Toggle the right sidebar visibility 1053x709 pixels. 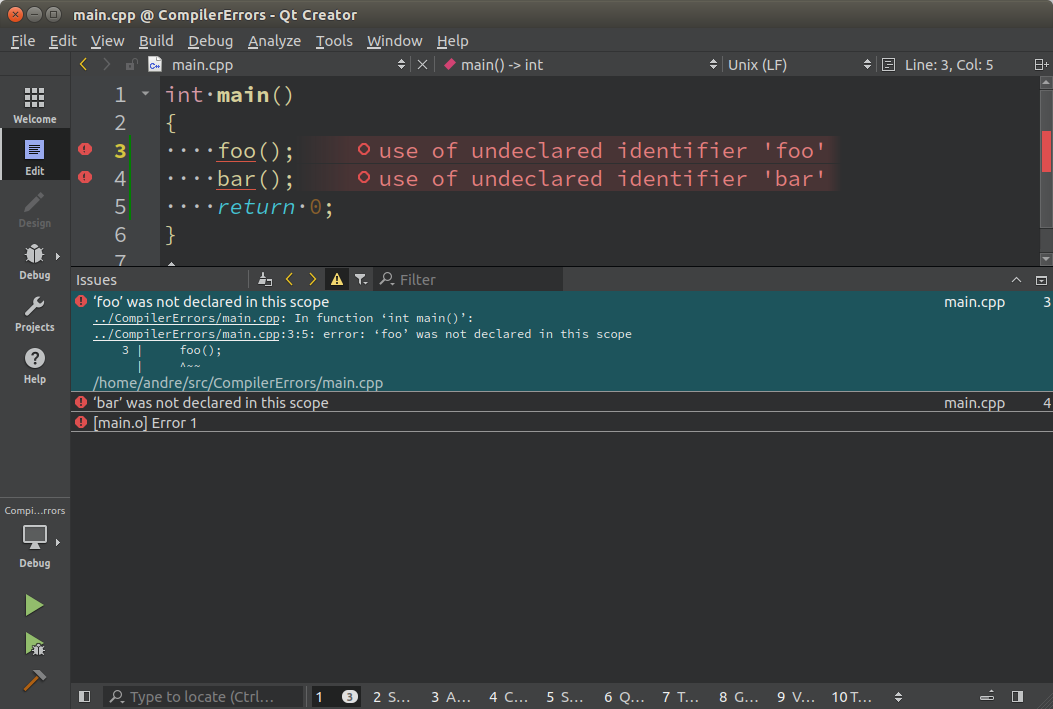(1017, 696)
